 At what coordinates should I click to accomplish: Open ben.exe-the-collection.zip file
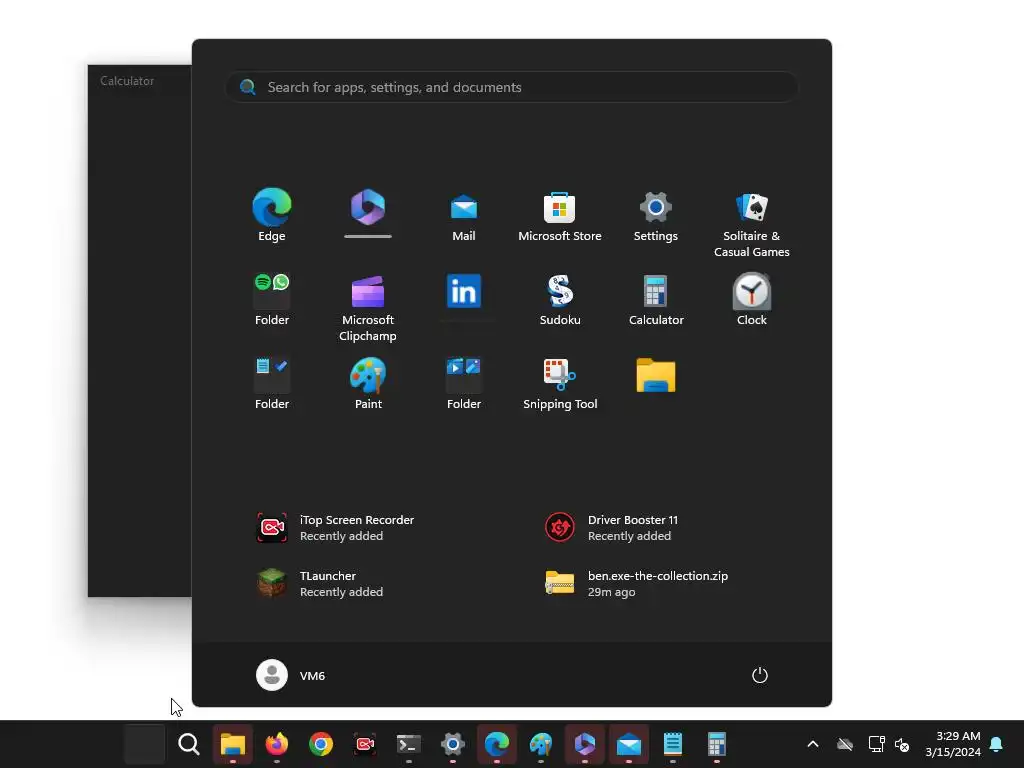click(636, 584)
